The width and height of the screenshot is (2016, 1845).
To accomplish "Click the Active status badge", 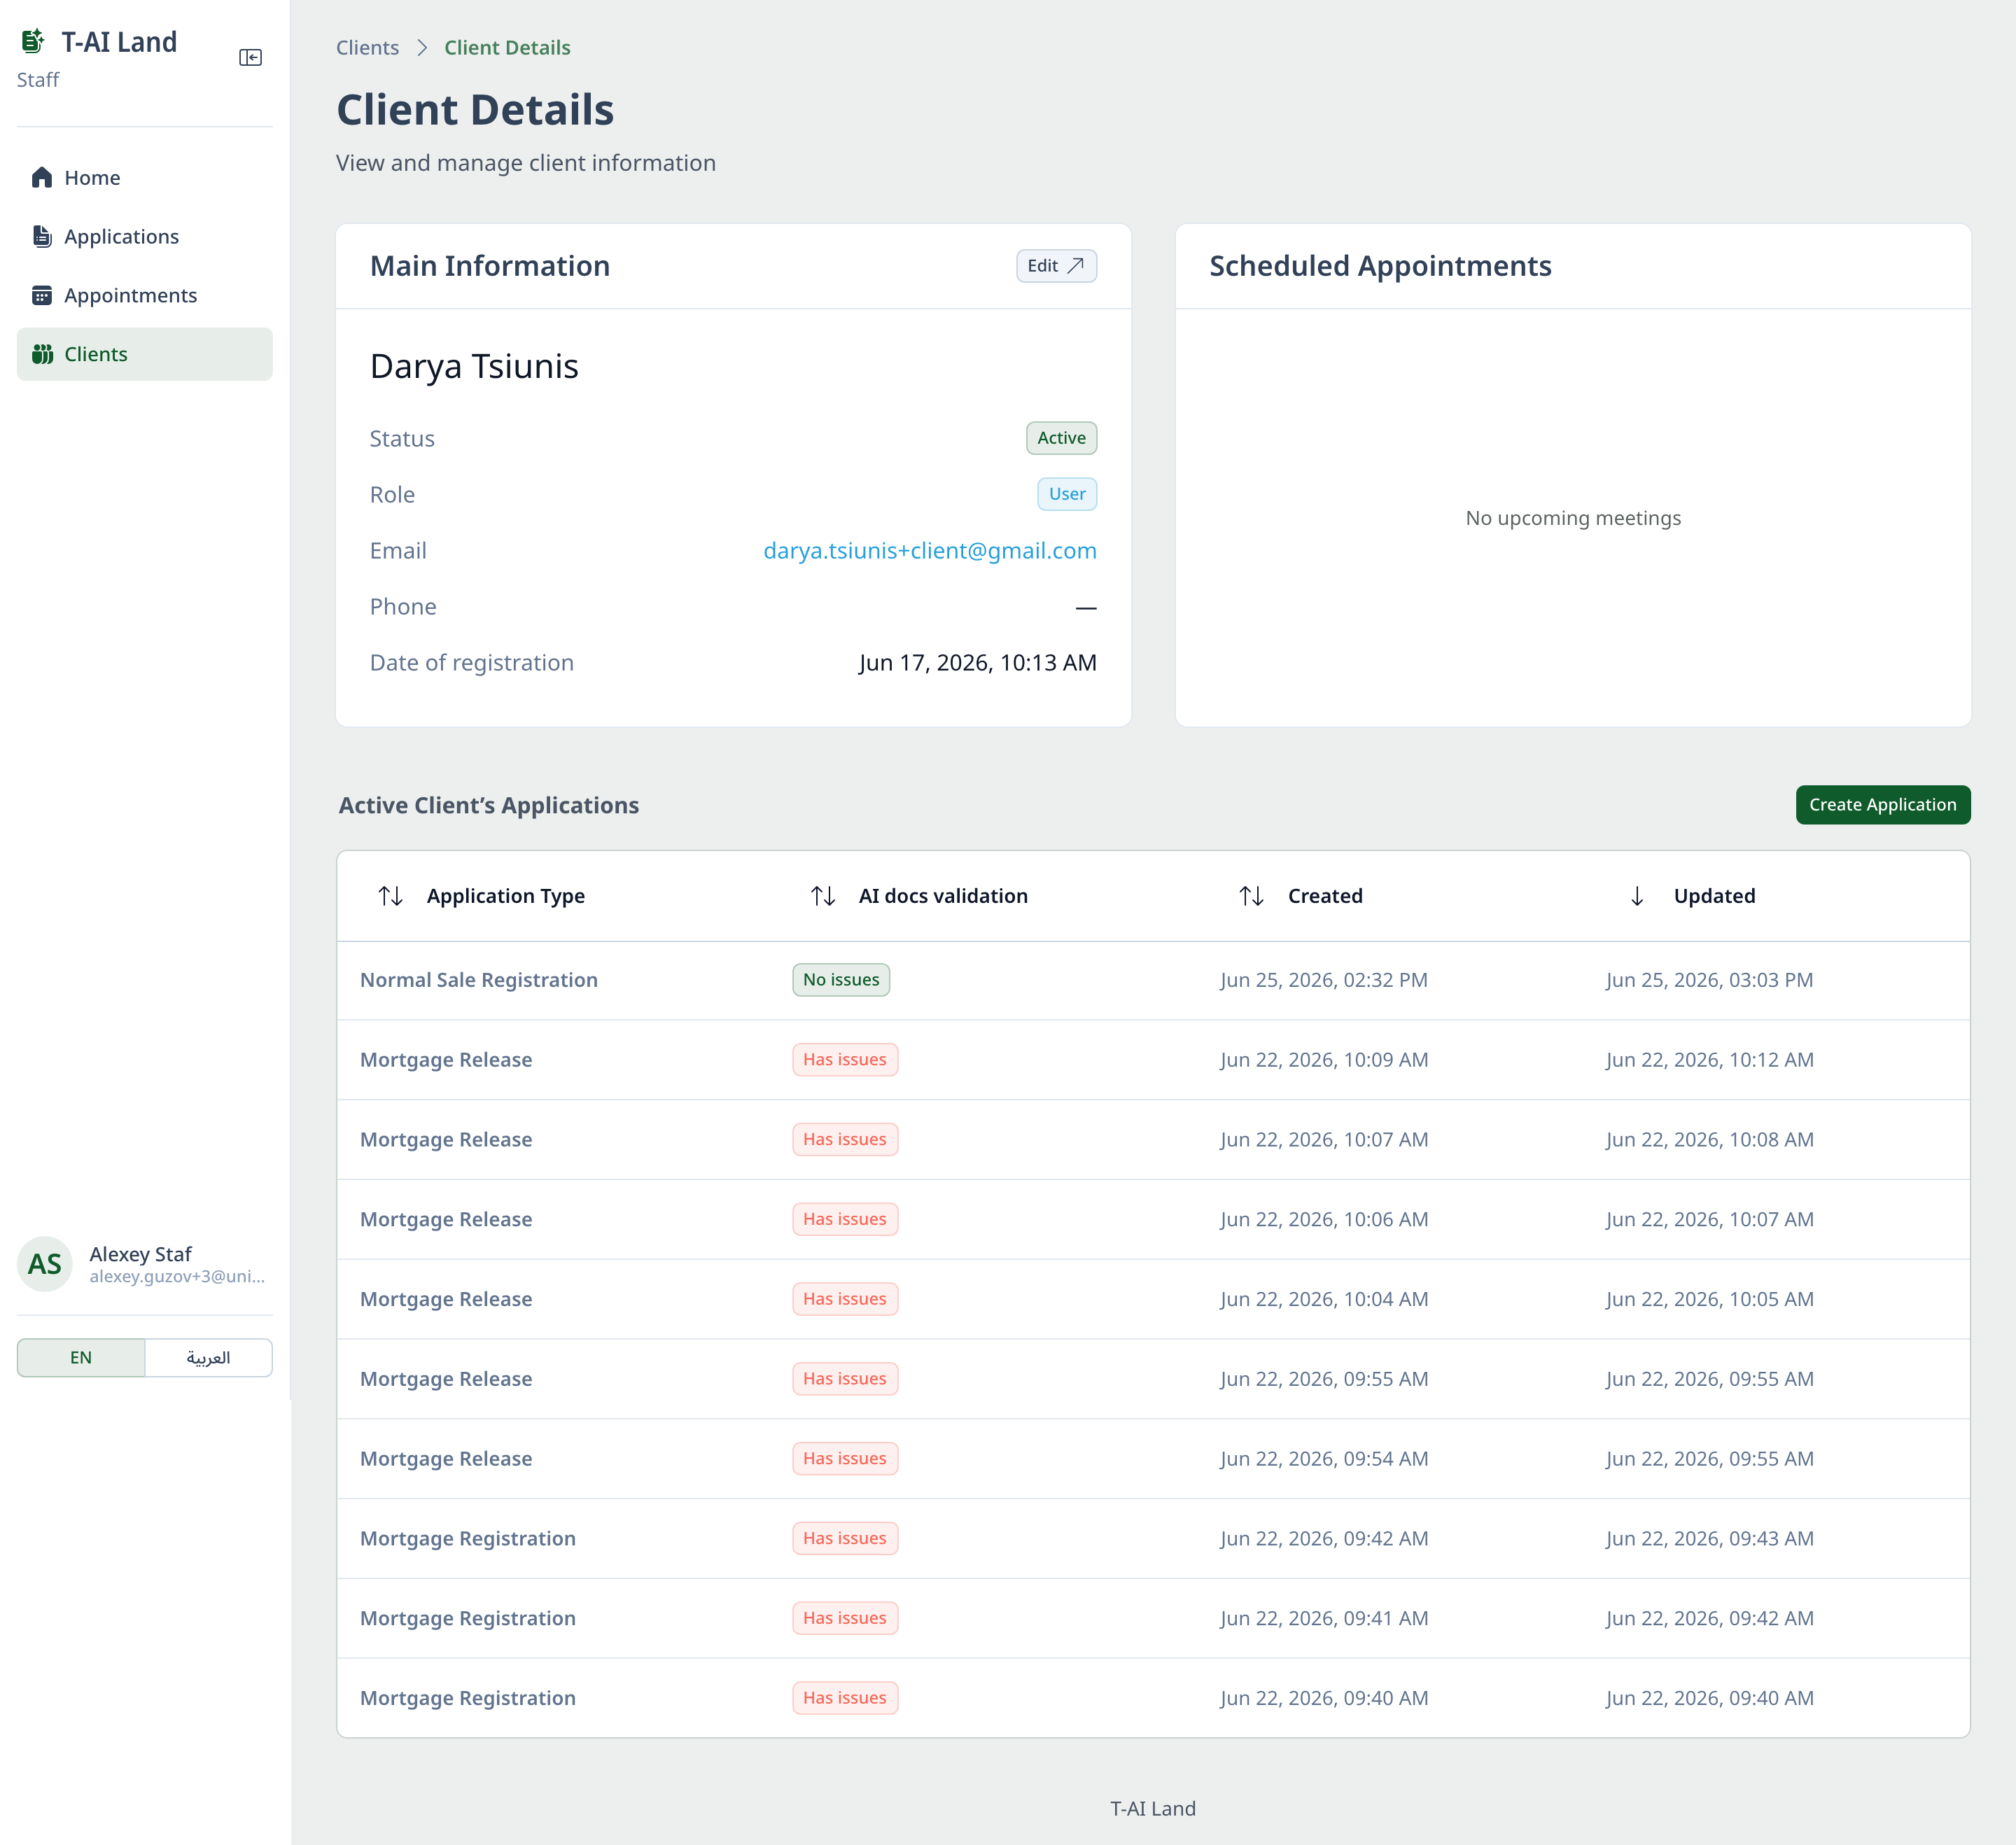I will (1061, 438).
